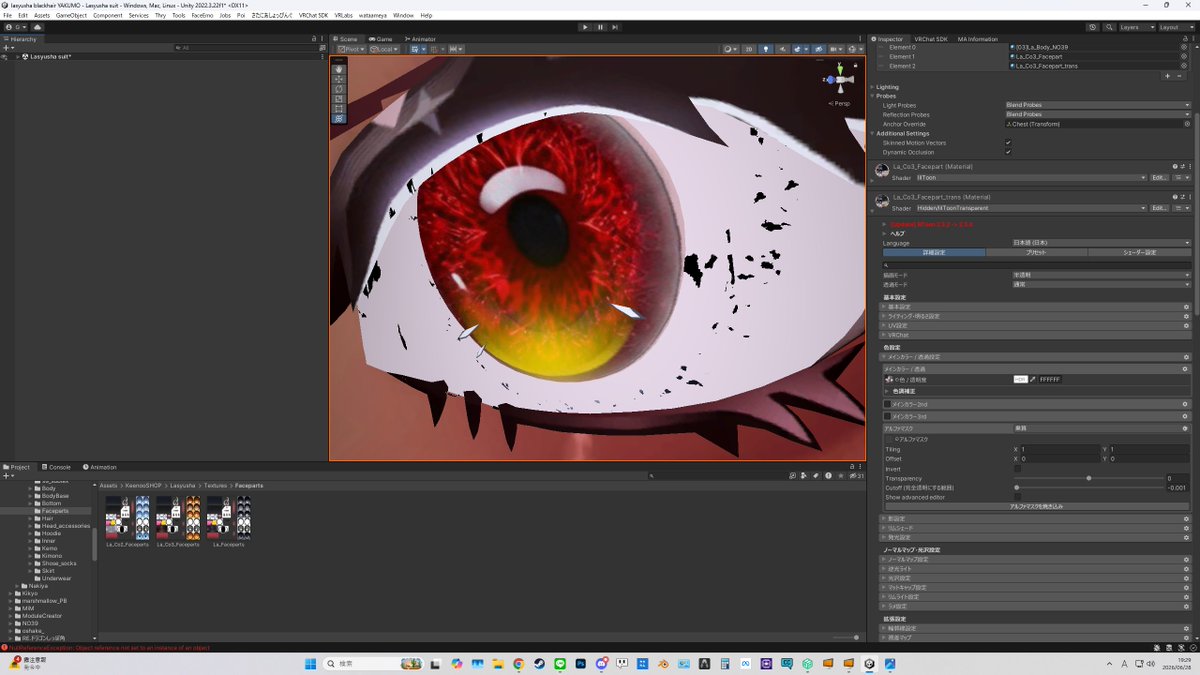1200x675 pixels.
Task: Open the Pivot handle position dropdown
Action: click(x=350, y=48)
